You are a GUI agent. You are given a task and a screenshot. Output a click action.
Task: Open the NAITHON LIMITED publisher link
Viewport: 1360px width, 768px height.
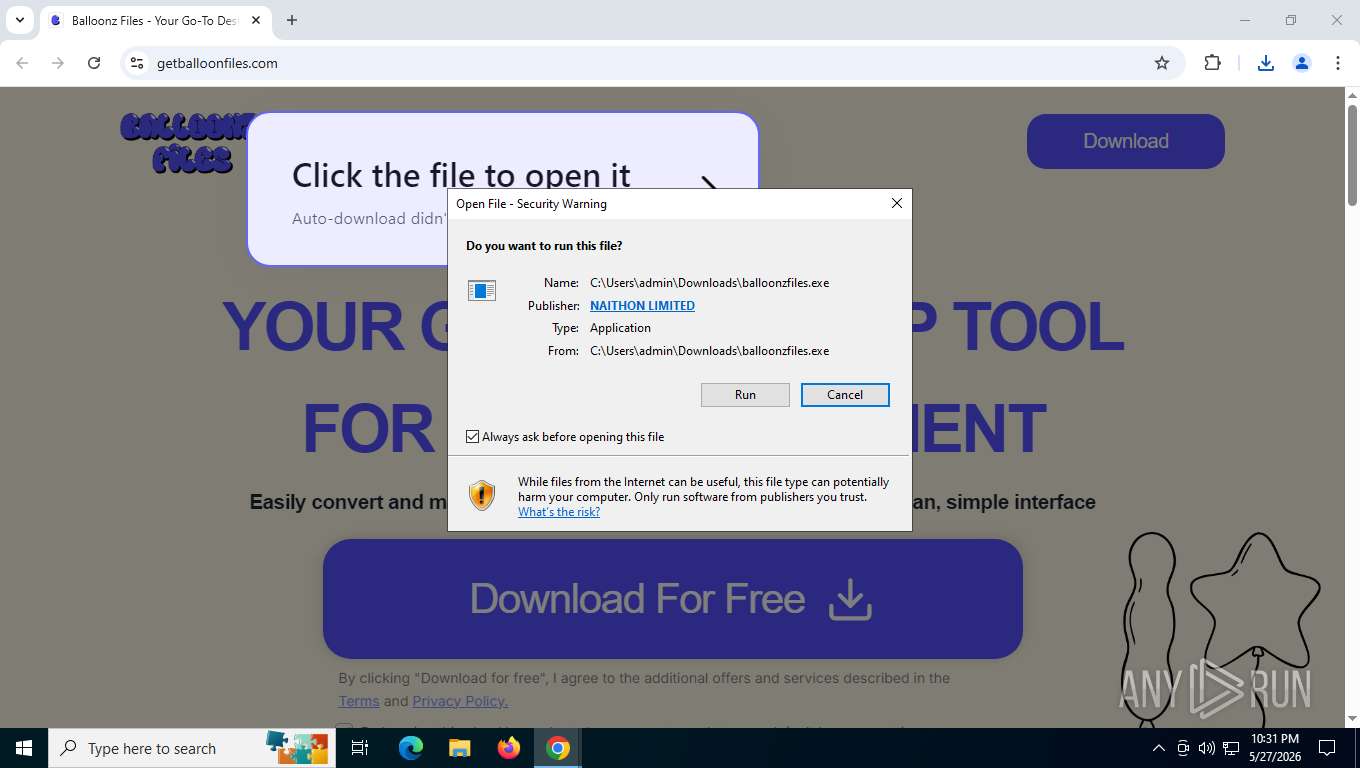click(x=642, y=306)
